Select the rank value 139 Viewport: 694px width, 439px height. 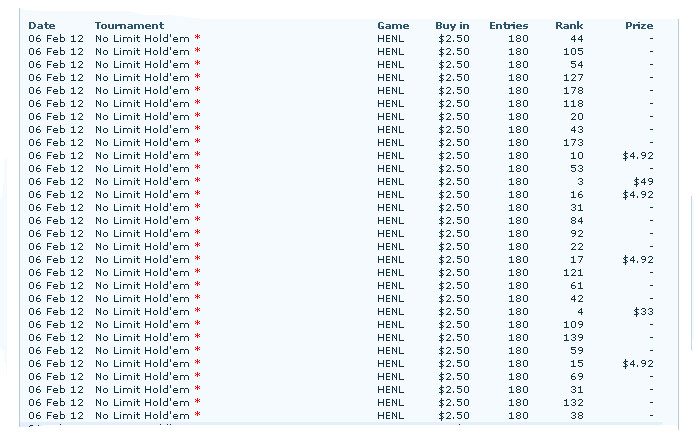click(x=573, y=338)
